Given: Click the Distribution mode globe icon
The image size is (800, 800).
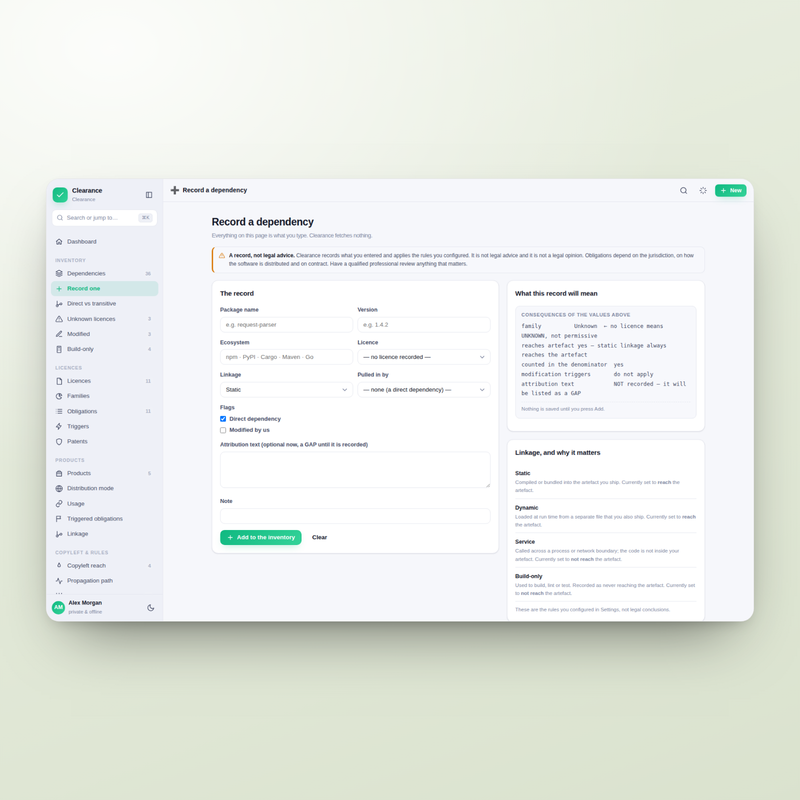Looking at the screenshot, I should (x=59, y=488).
